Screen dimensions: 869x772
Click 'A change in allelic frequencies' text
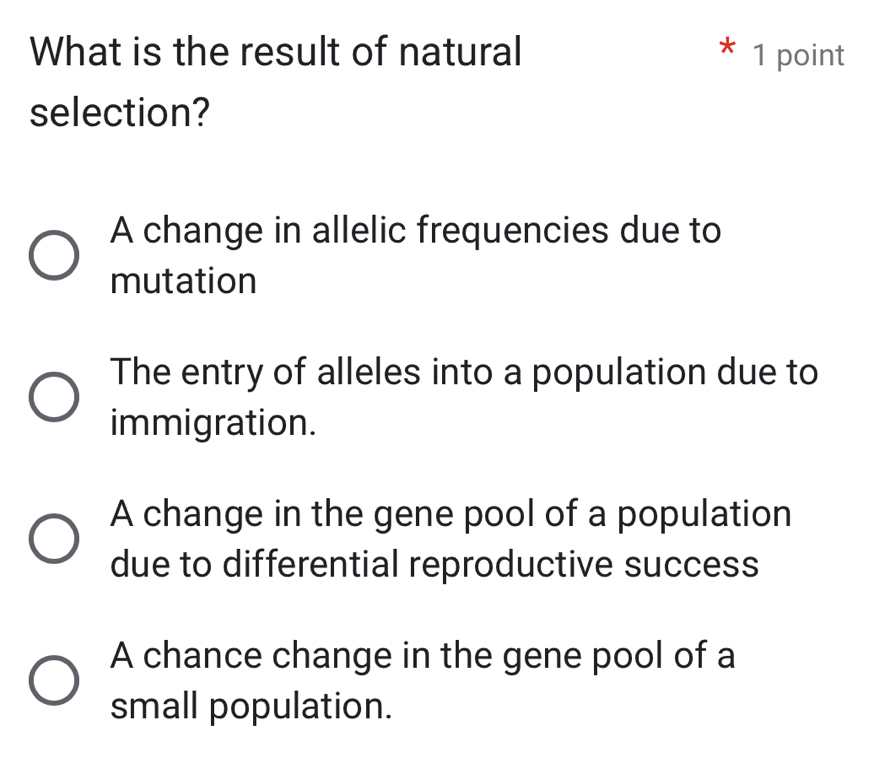tap(416, 231)
